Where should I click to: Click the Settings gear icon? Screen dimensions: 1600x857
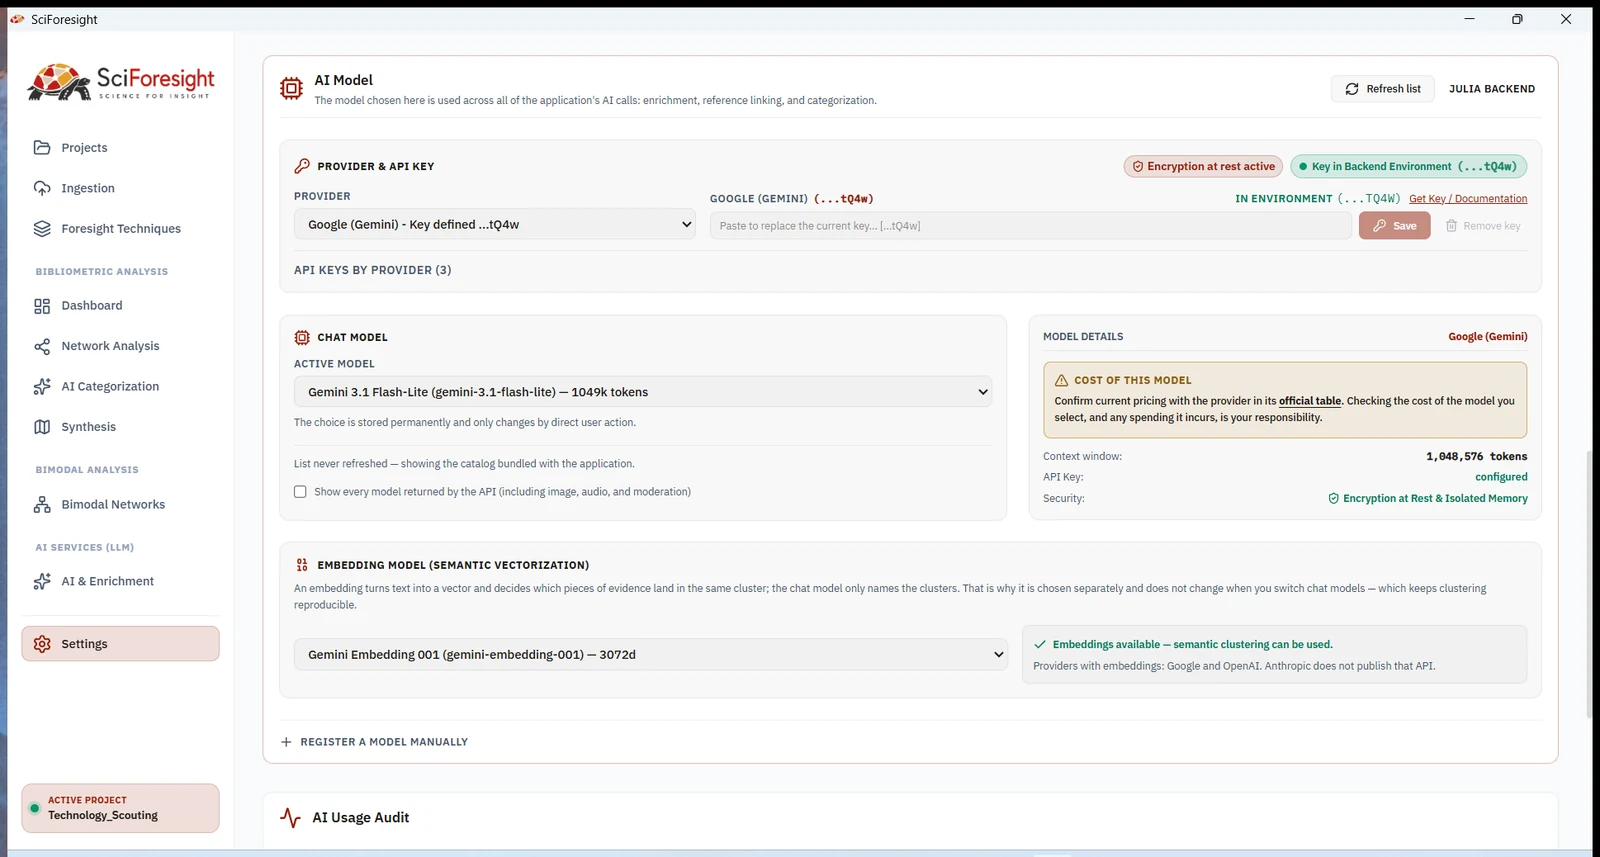point(42,644)
